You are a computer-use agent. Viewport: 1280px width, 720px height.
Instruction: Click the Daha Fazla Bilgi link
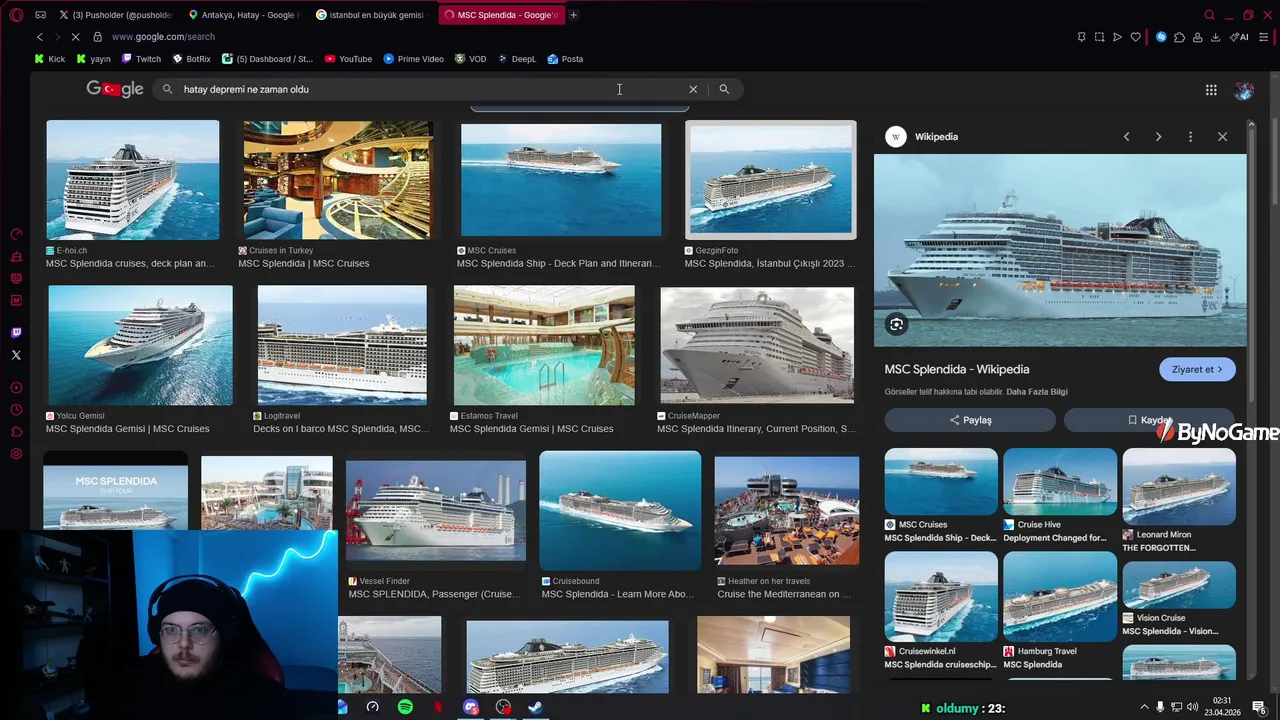1037,392
